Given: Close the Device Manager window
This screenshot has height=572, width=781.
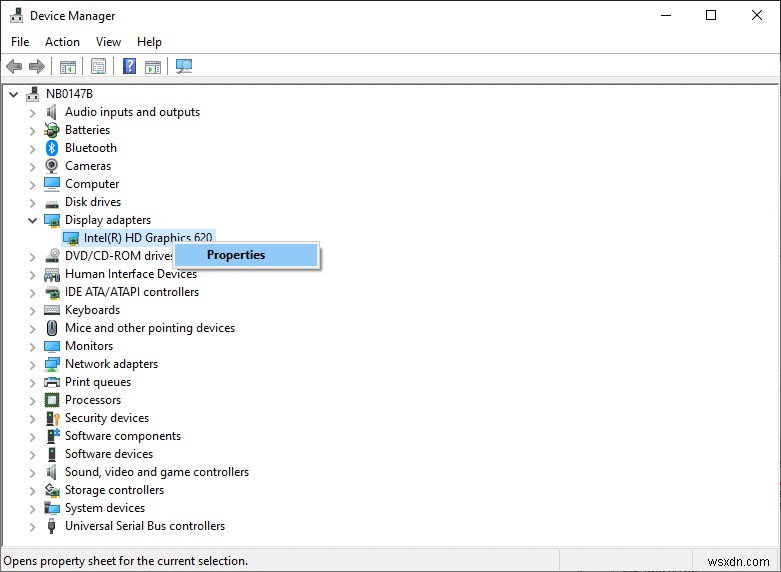Looking at the screenshot, I should point(757,15).
